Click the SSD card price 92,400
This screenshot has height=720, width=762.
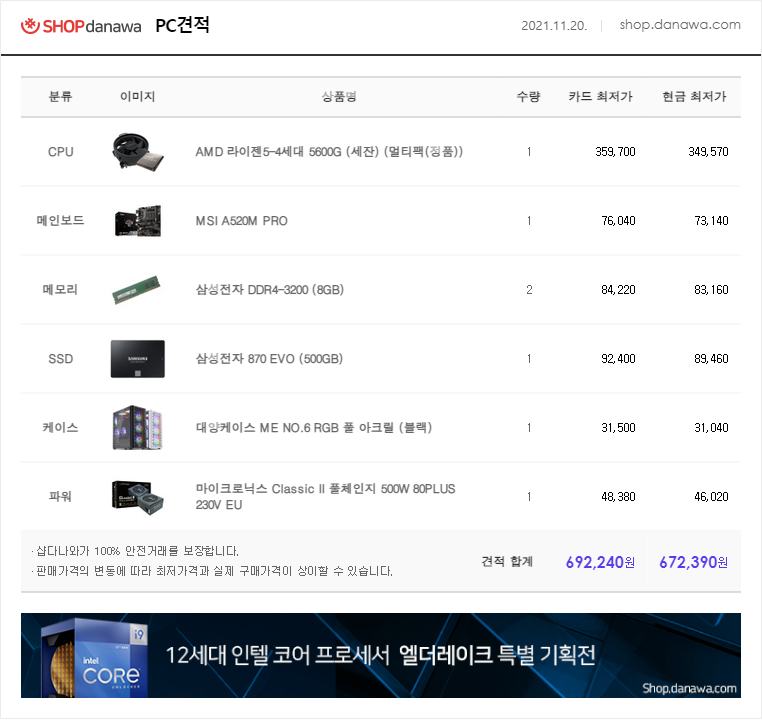click(618, 359)
